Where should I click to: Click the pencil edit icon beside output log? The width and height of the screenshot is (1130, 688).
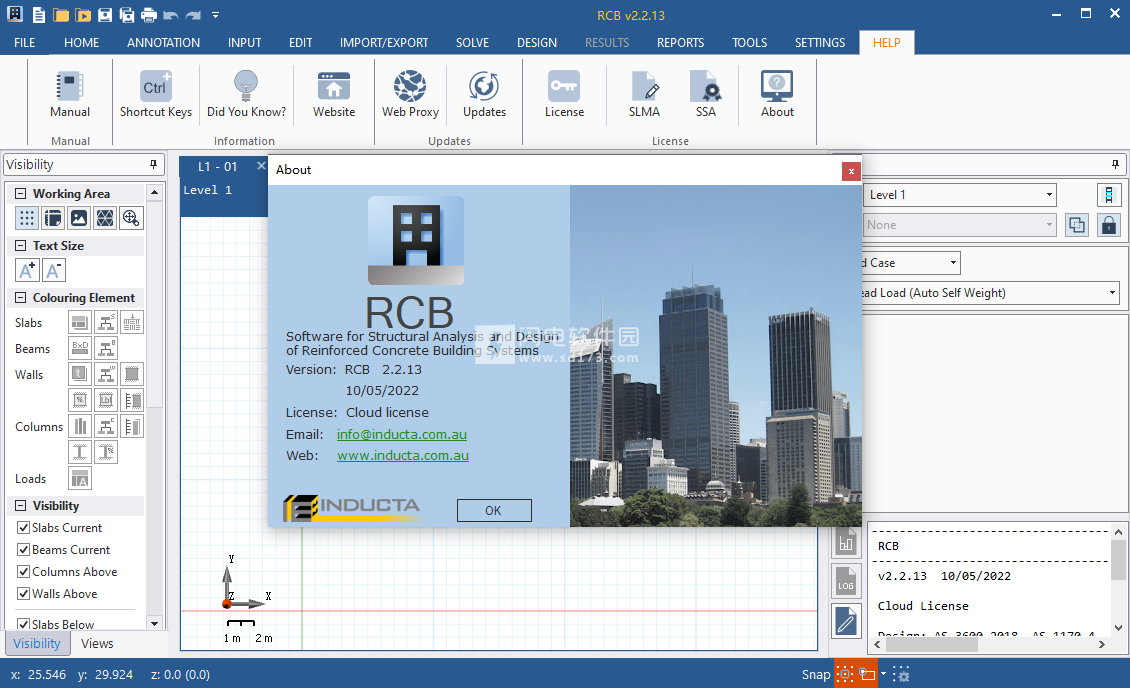point(846,621)
